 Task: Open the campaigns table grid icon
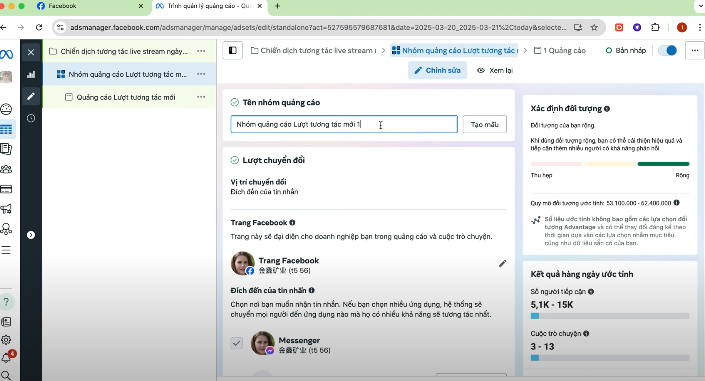(x=6, y=130)
